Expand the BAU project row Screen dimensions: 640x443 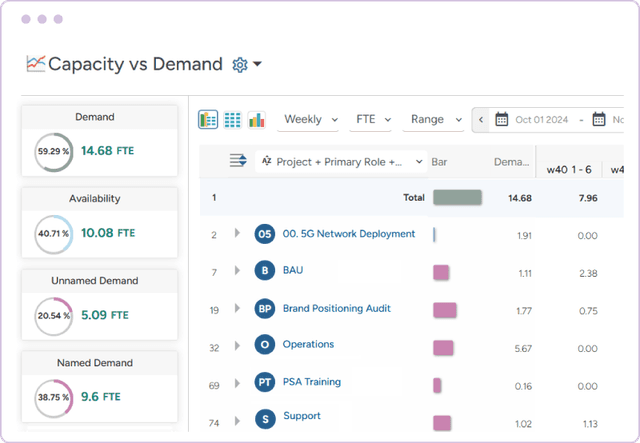click(x=238, y=271)
